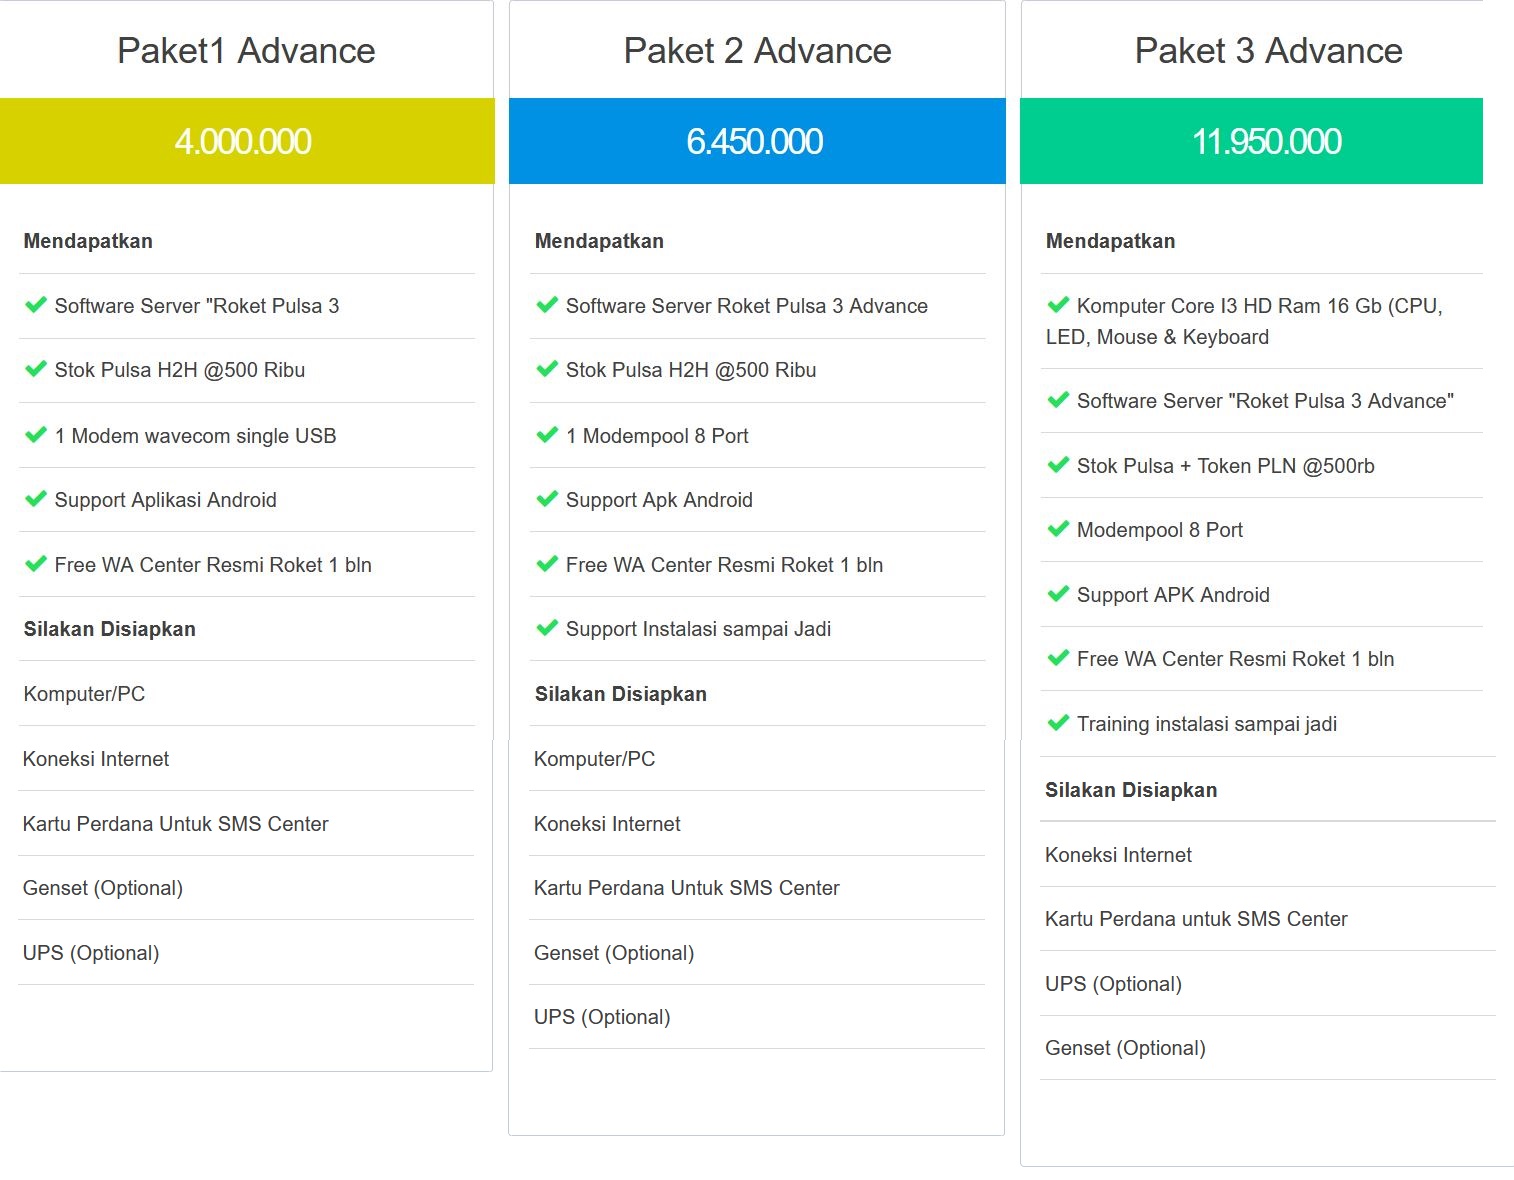Click the yellow 4.000.000 price banner
Image resolution: width=1514 pixels, height=1180 pixels.
(x=247, y=141)
